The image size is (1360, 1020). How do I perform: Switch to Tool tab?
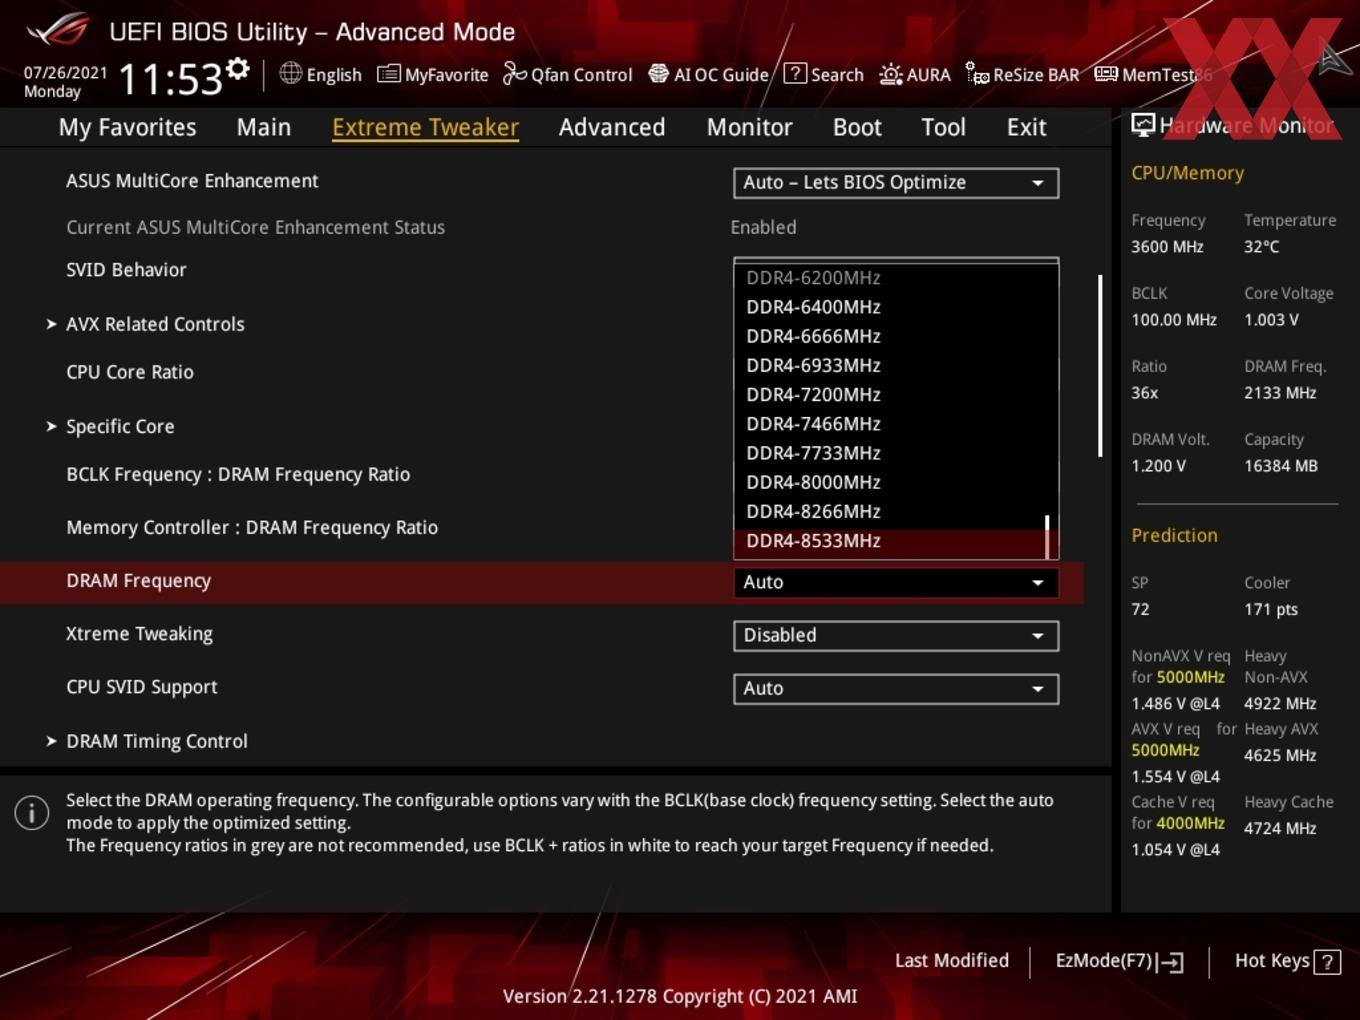tap(943, 127)
